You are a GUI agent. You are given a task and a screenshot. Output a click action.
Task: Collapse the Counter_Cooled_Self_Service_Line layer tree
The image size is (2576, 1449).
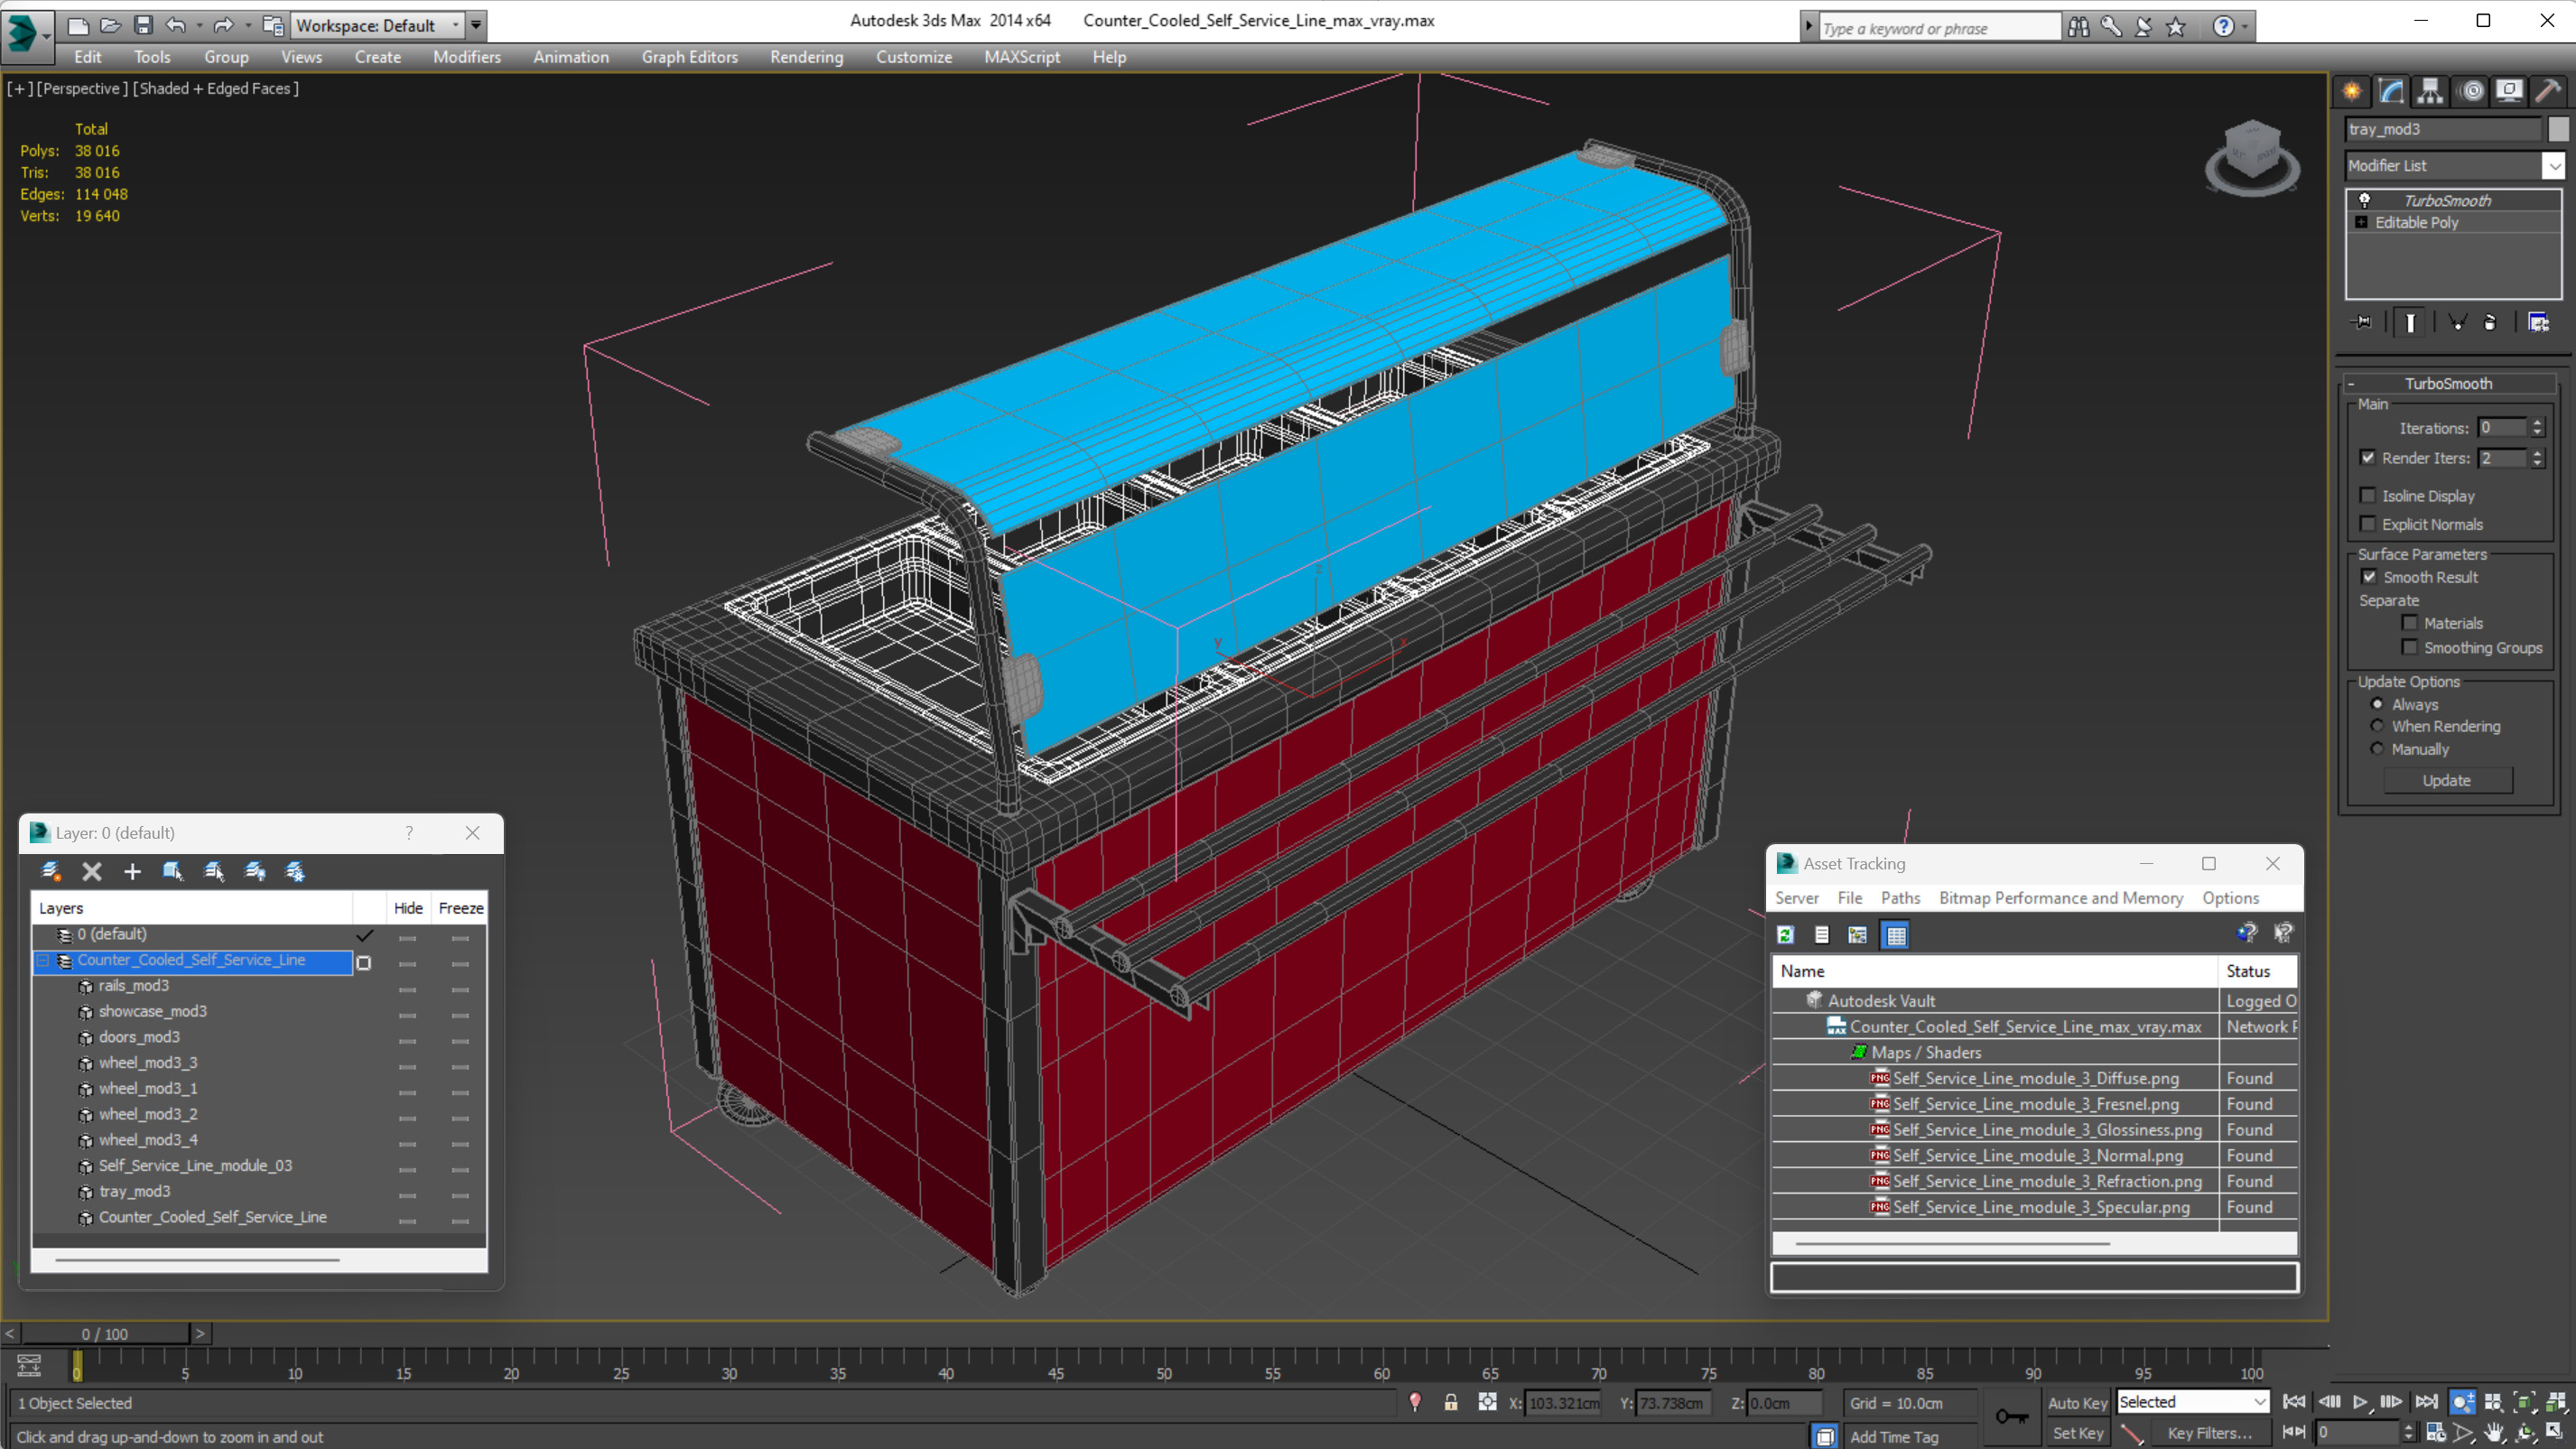43,960
